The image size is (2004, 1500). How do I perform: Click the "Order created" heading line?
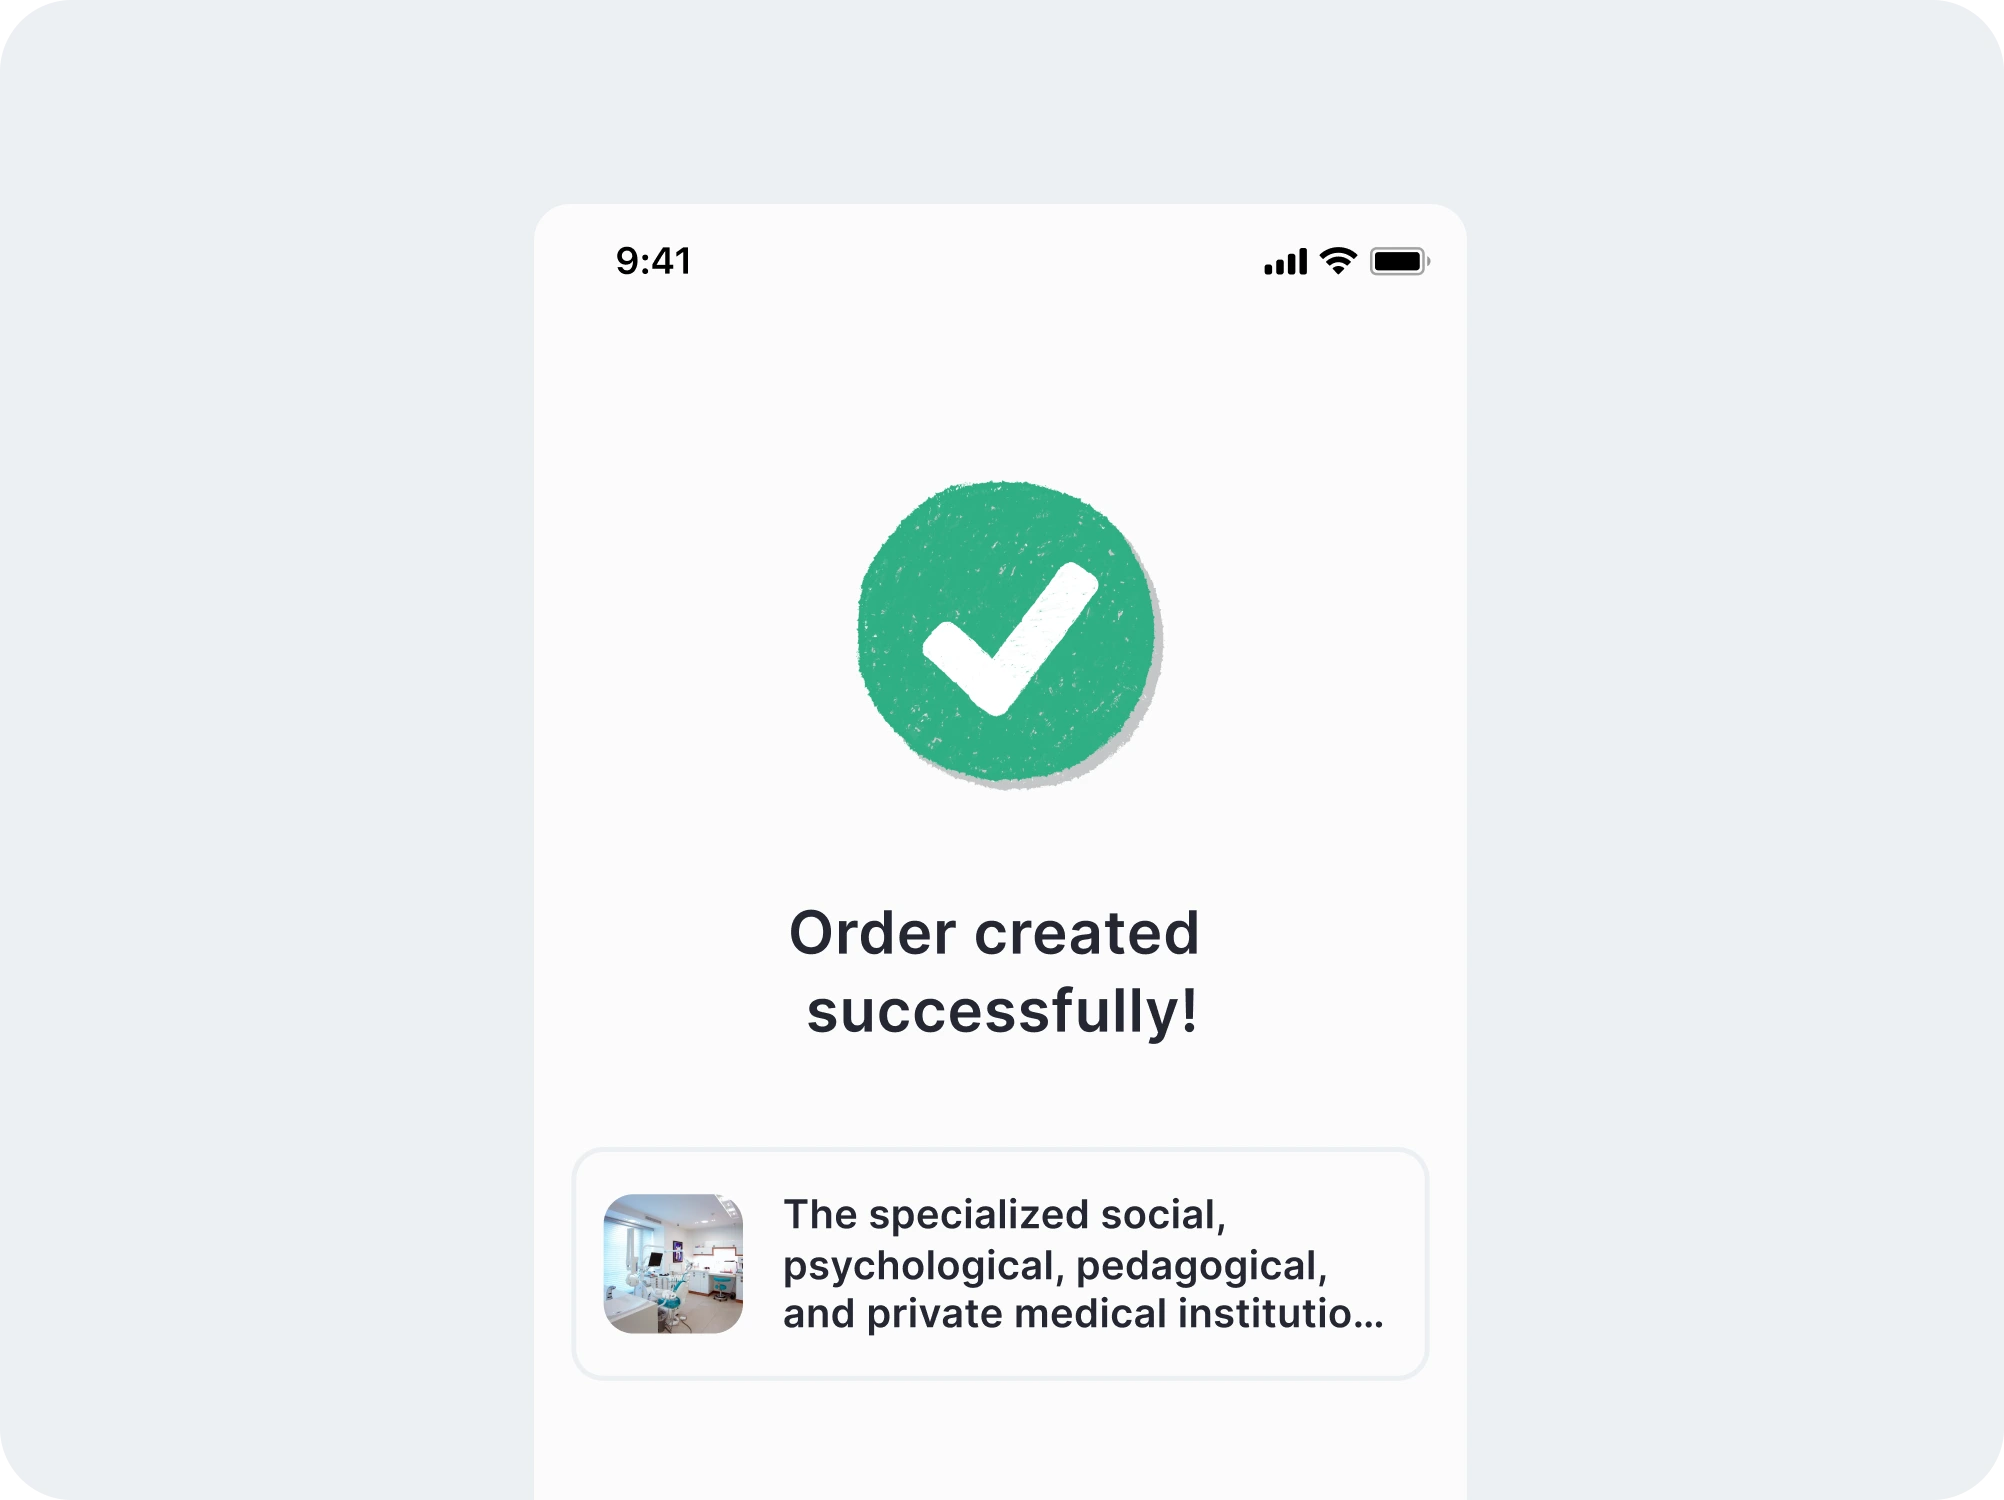994,933
